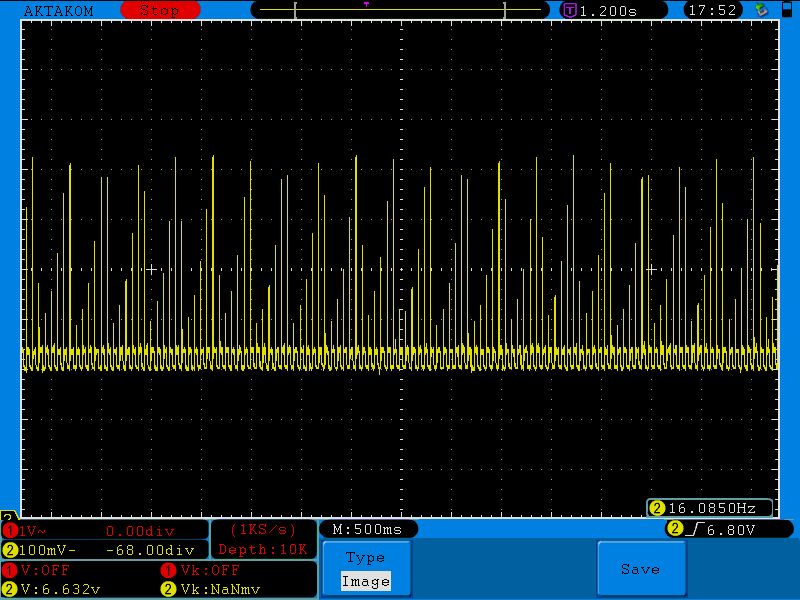Click the Vk:OFF channel 1 measurement
The image size is (800, 600).
pyautogui.click(x=210, y=570)
